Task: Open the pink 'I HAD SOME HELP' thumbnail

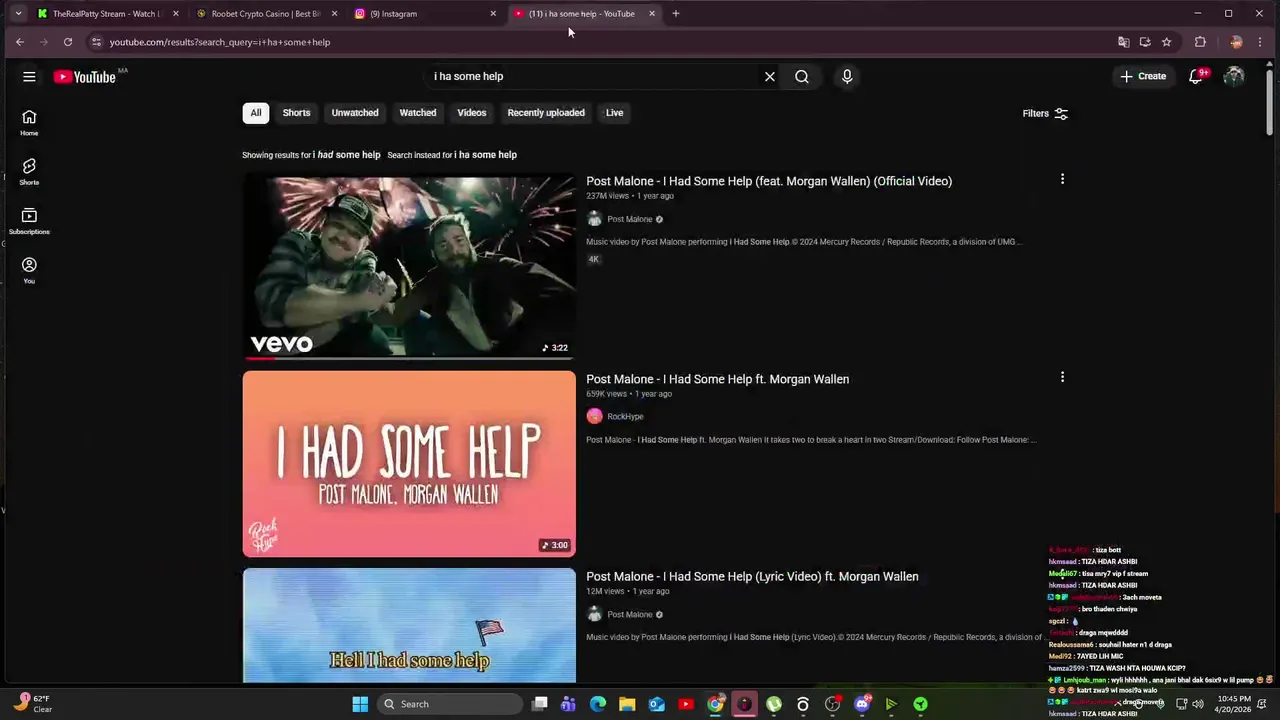Action: pyautogui.click(x=409, y=464)
